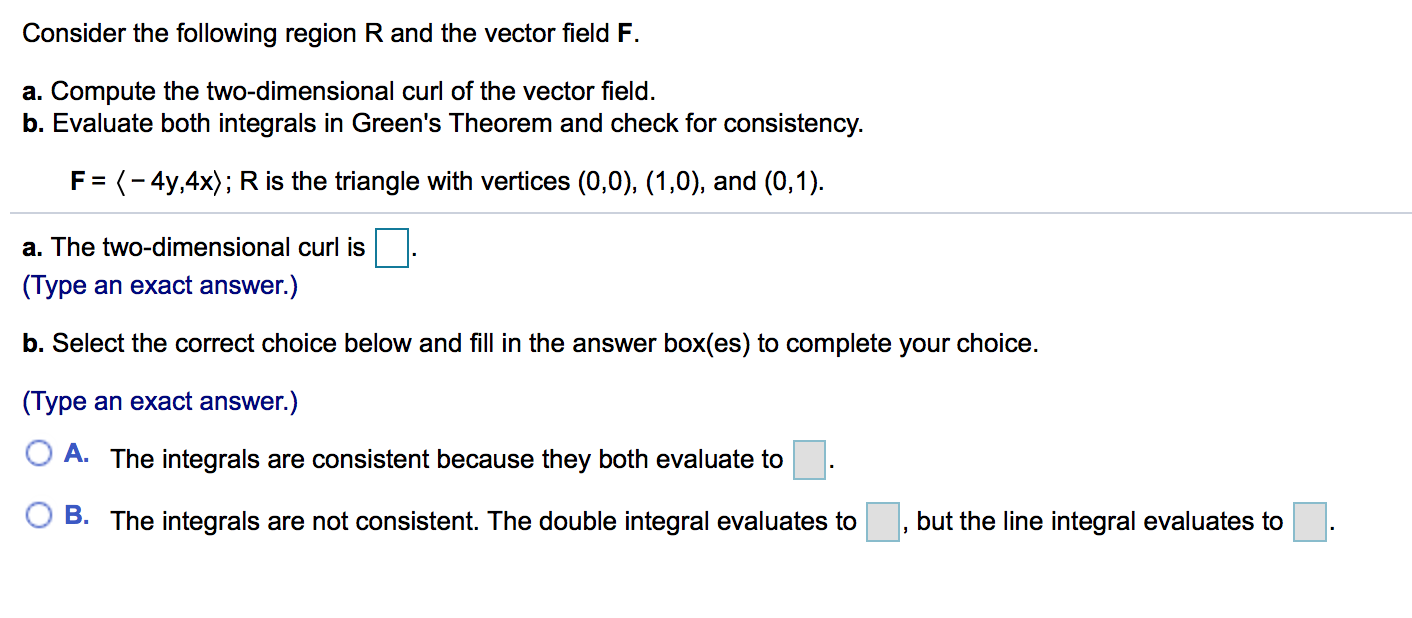Click 'Consider the following region R' heading
Viewport: 1412px width, 618px height.
coord(330,34)
